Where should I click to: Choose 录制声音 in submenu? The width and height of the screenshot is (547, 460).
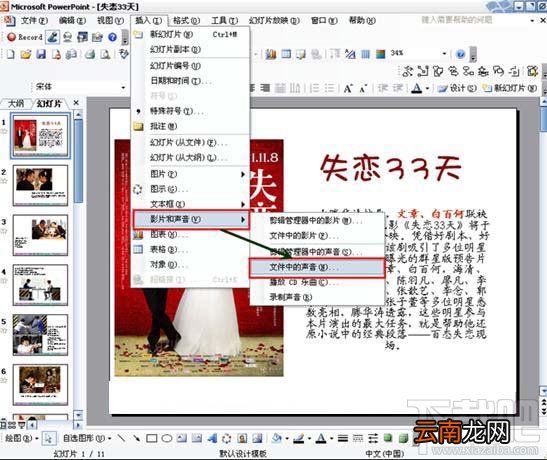(317, 297)
